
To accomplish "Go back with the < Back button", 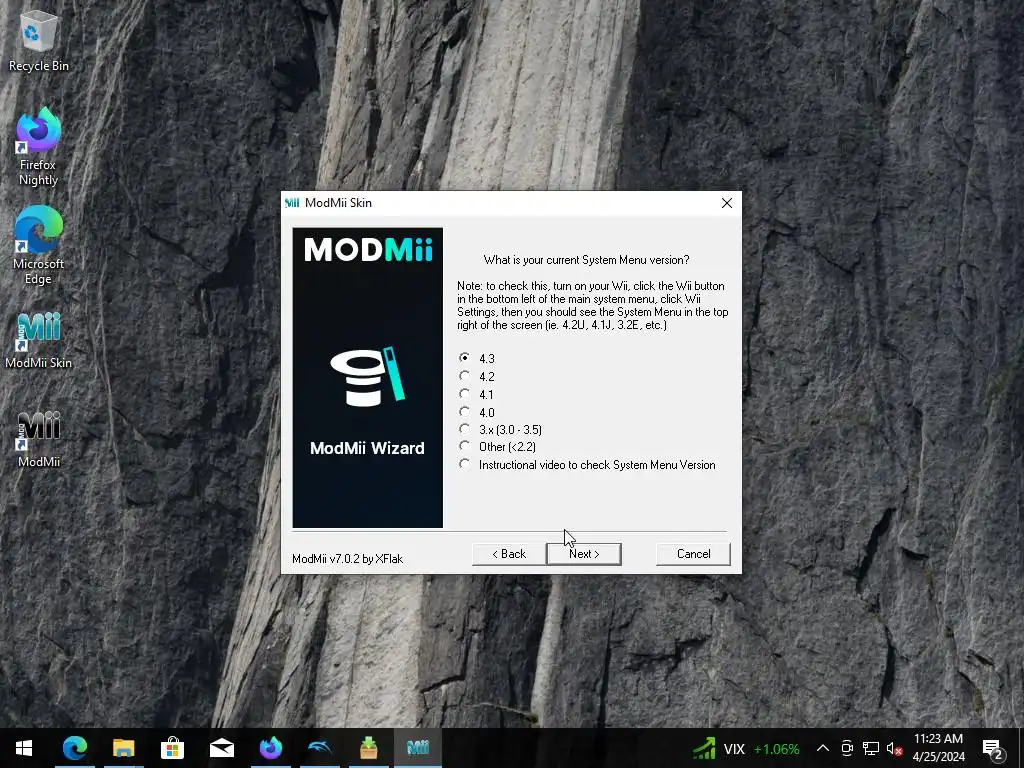I will pos(509,554).
